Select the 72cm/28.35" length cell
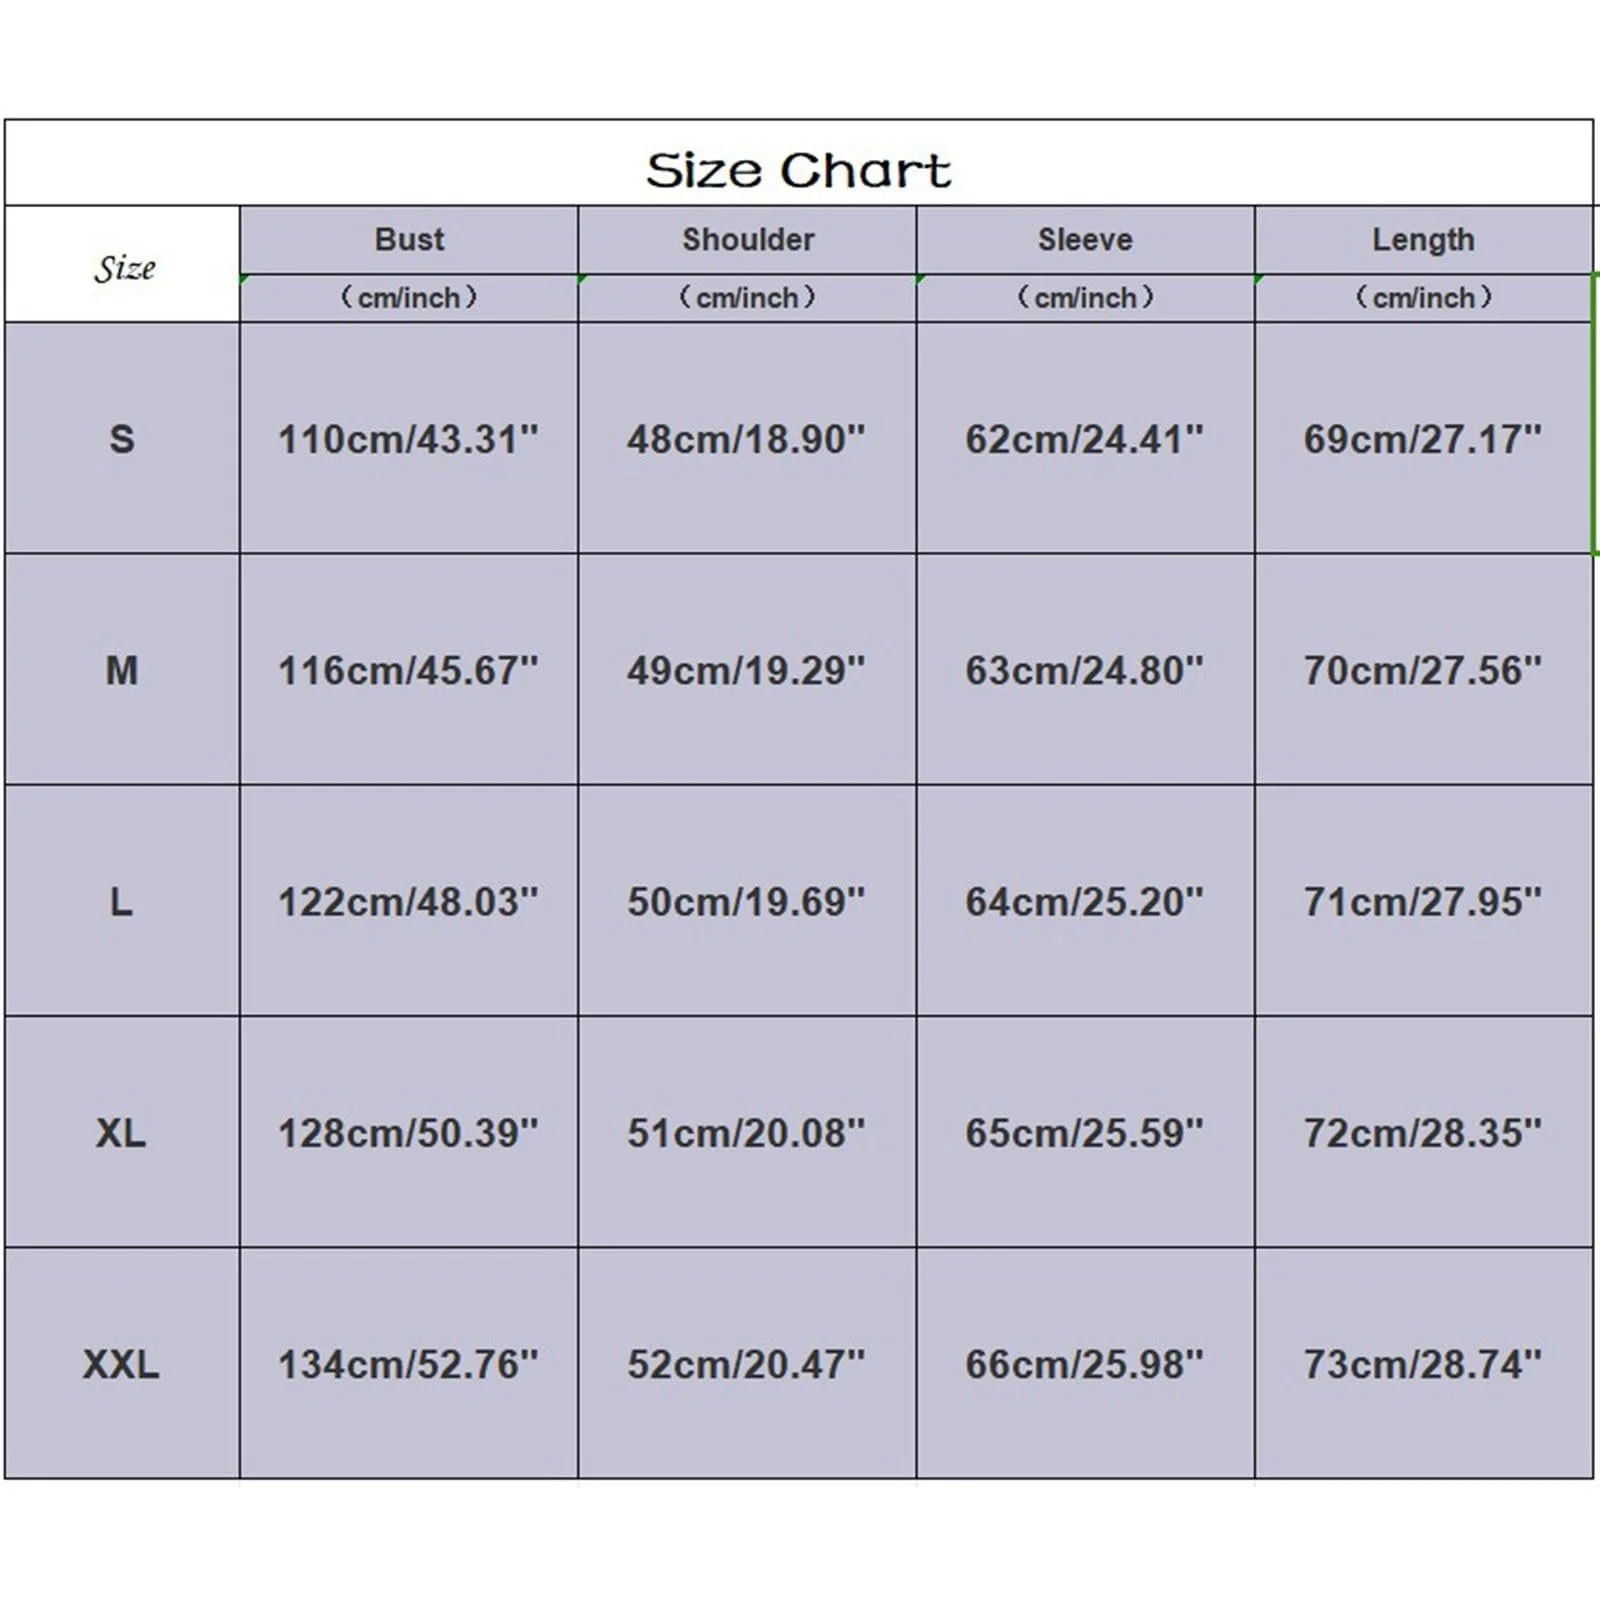The height and width of the screenshot is (1600, 1600). [x=1423, y=1133]
